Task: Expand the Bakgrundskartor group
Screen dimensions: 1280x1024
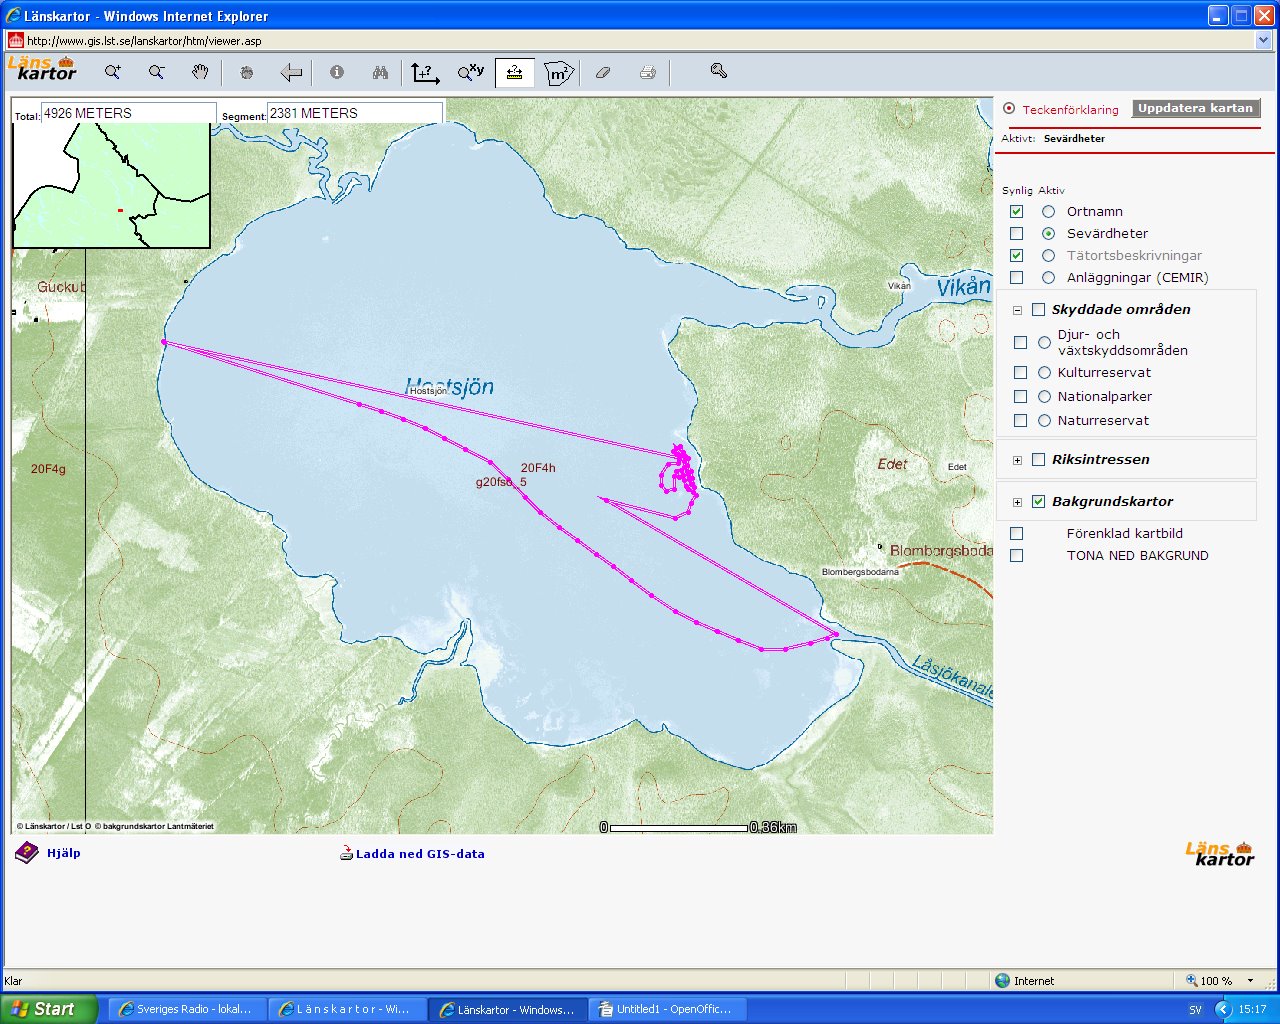Action: [1017, 502]
